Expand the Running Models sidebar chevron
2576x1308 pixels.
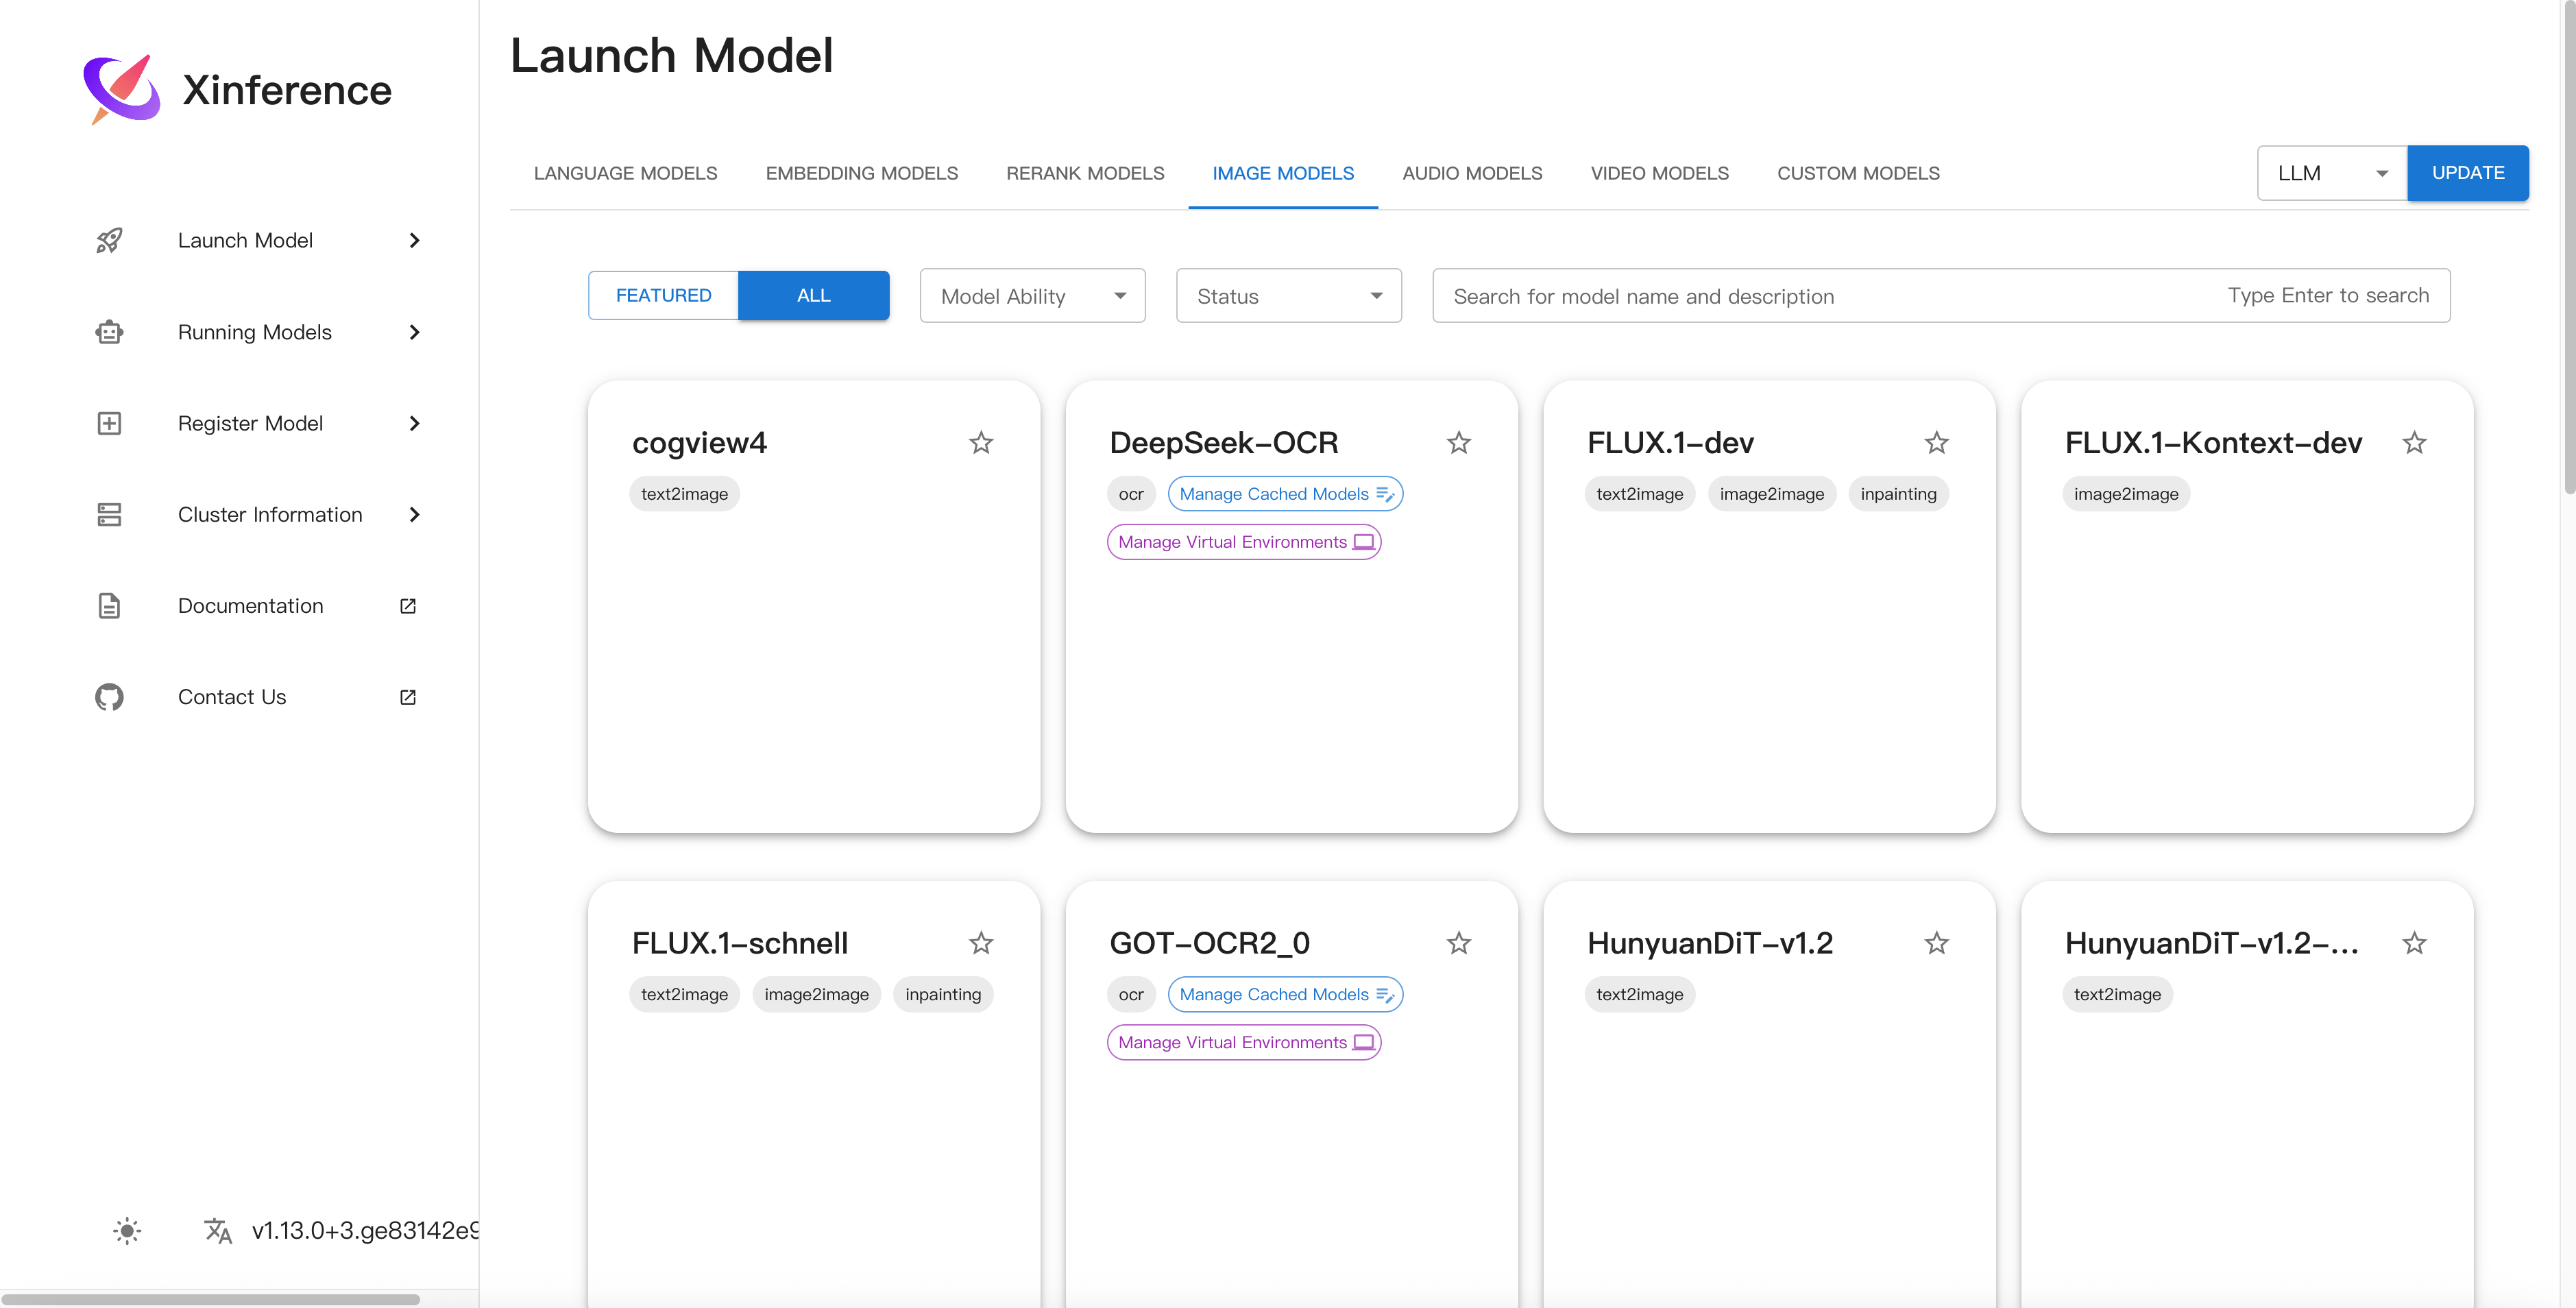click(415, 332)
